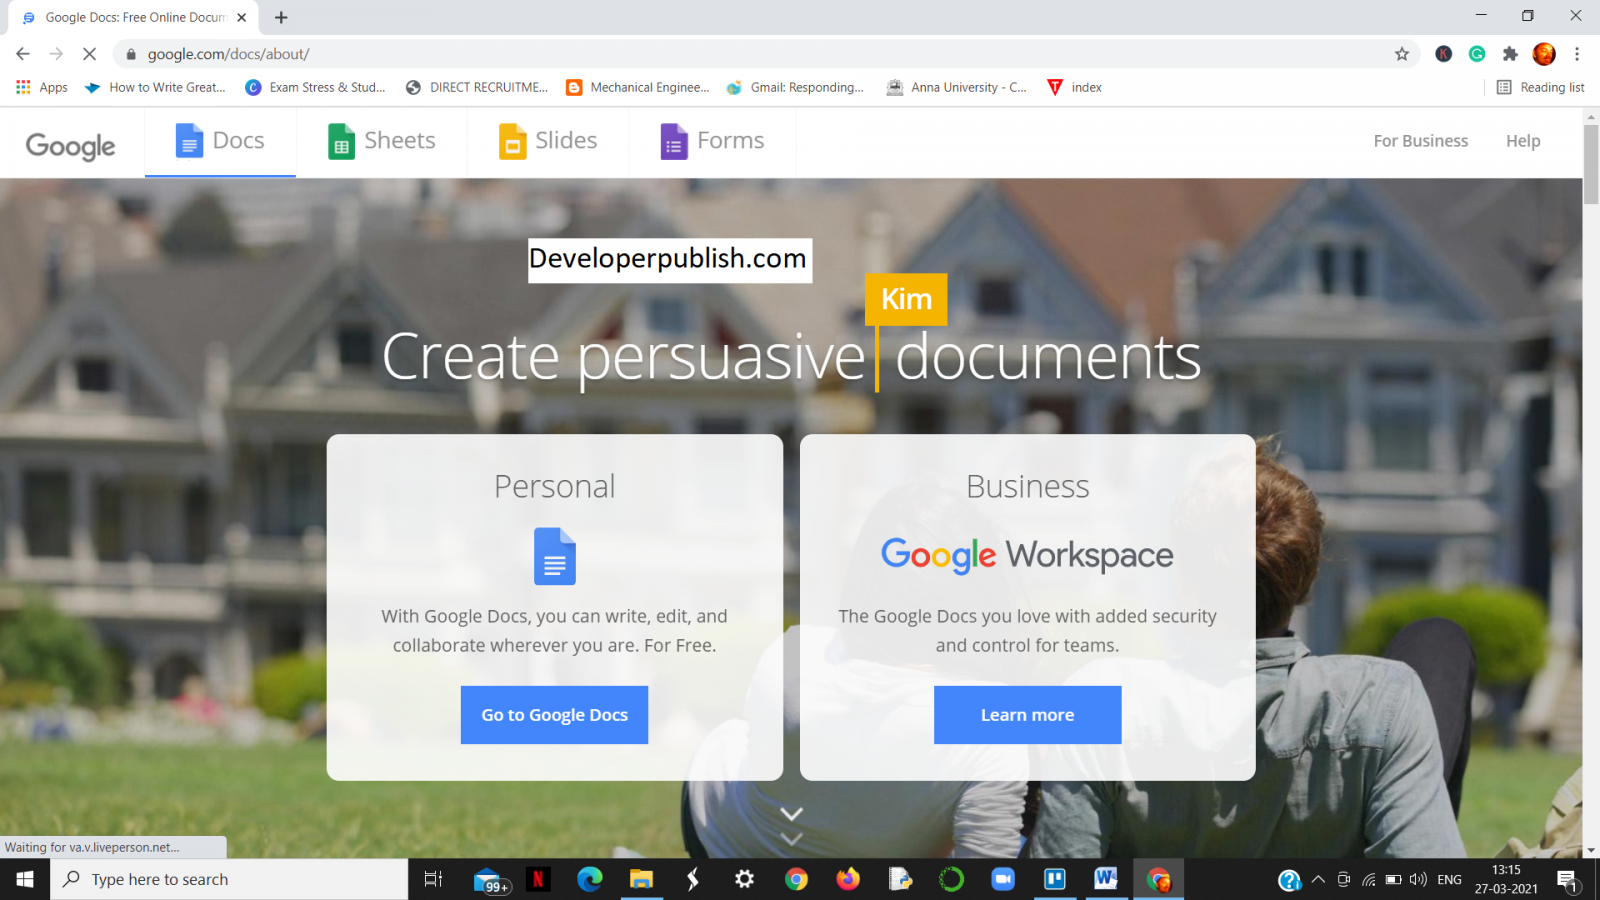Click the Google logo
Image resolution: width=1600 pixels, height=900 pixels.
pyautogui.click(x=70, y=146)
